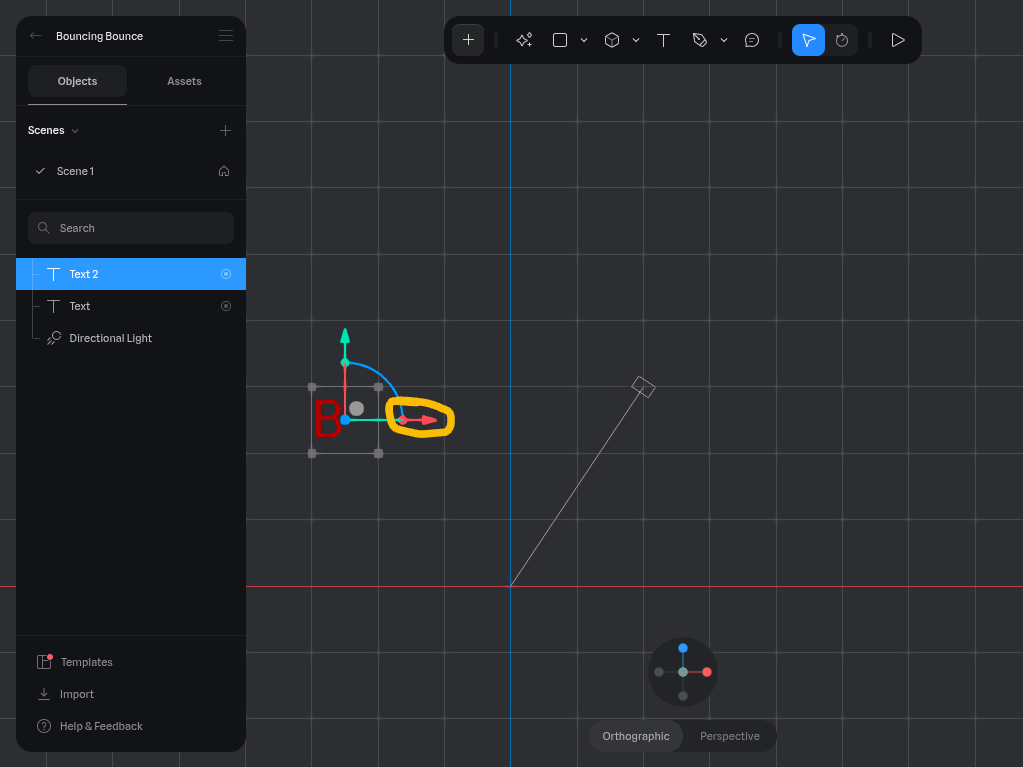Activate the select cursor mode
1023x767 pixels.
click(x=808, y=40)
